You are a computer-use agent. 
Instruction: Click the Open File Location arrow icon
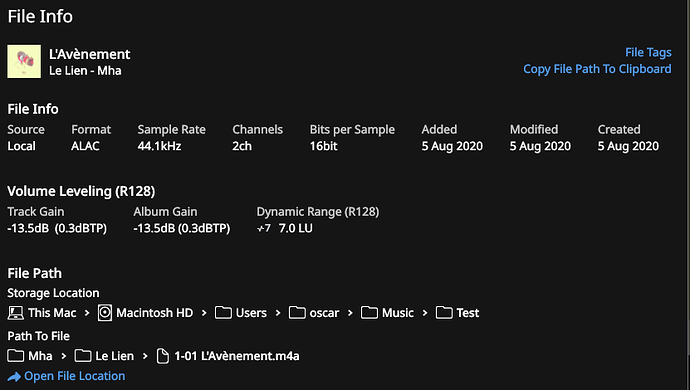pyautogui.click(x=14, y=377)
